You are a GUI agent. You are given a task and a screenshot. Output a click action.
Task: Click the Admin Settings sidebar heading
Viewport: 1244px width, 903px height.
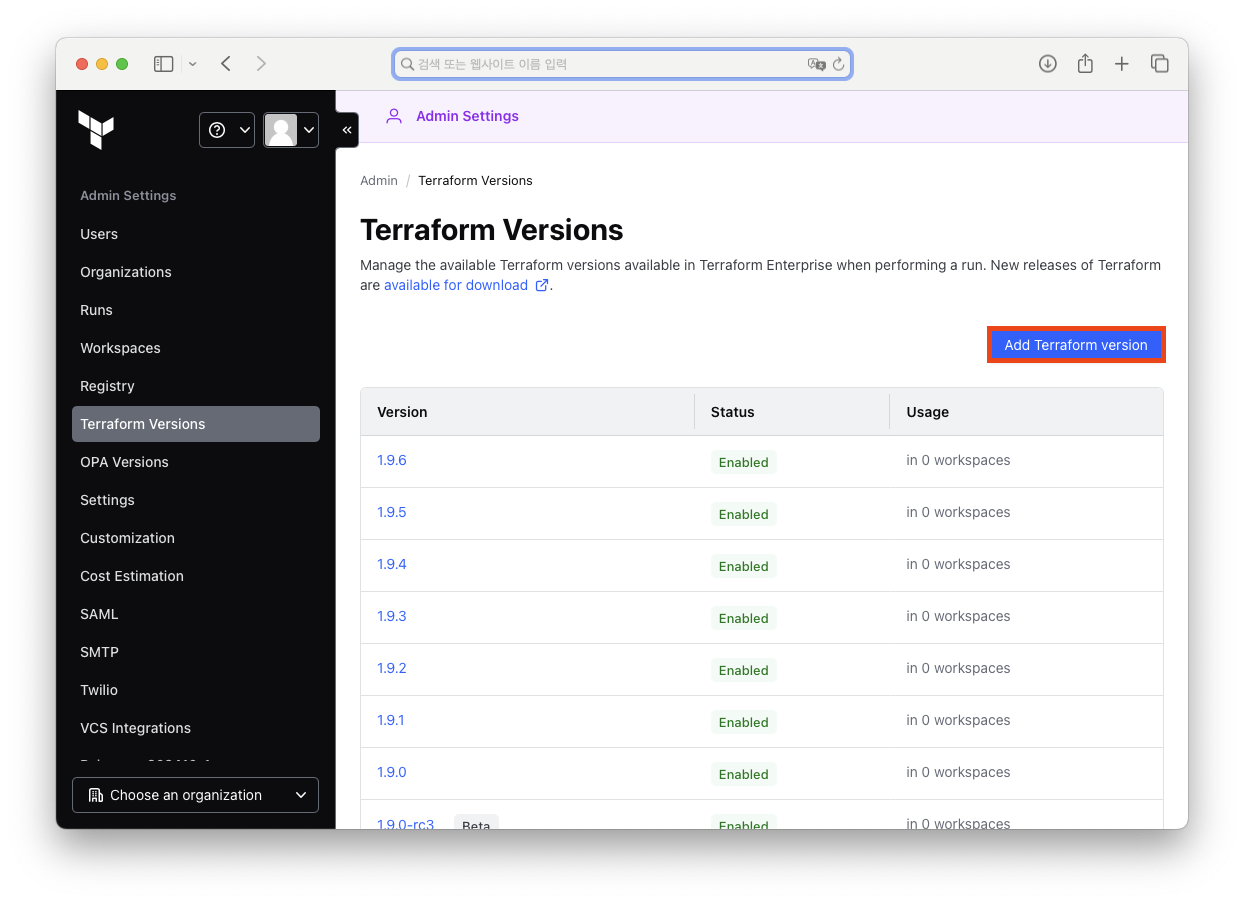click(x=128, y=196)
